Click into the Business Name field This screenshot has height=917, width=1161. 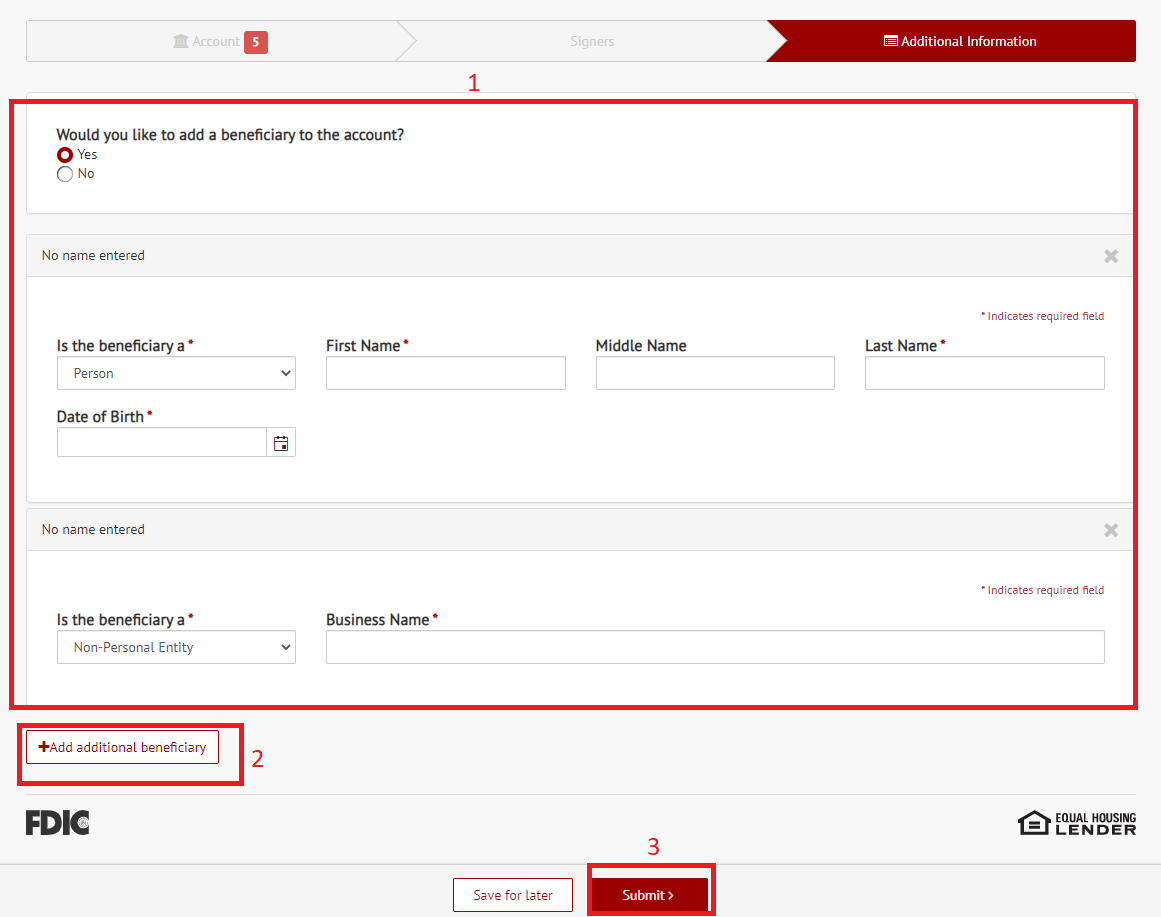pyautogui.click(x=715, y=647)
